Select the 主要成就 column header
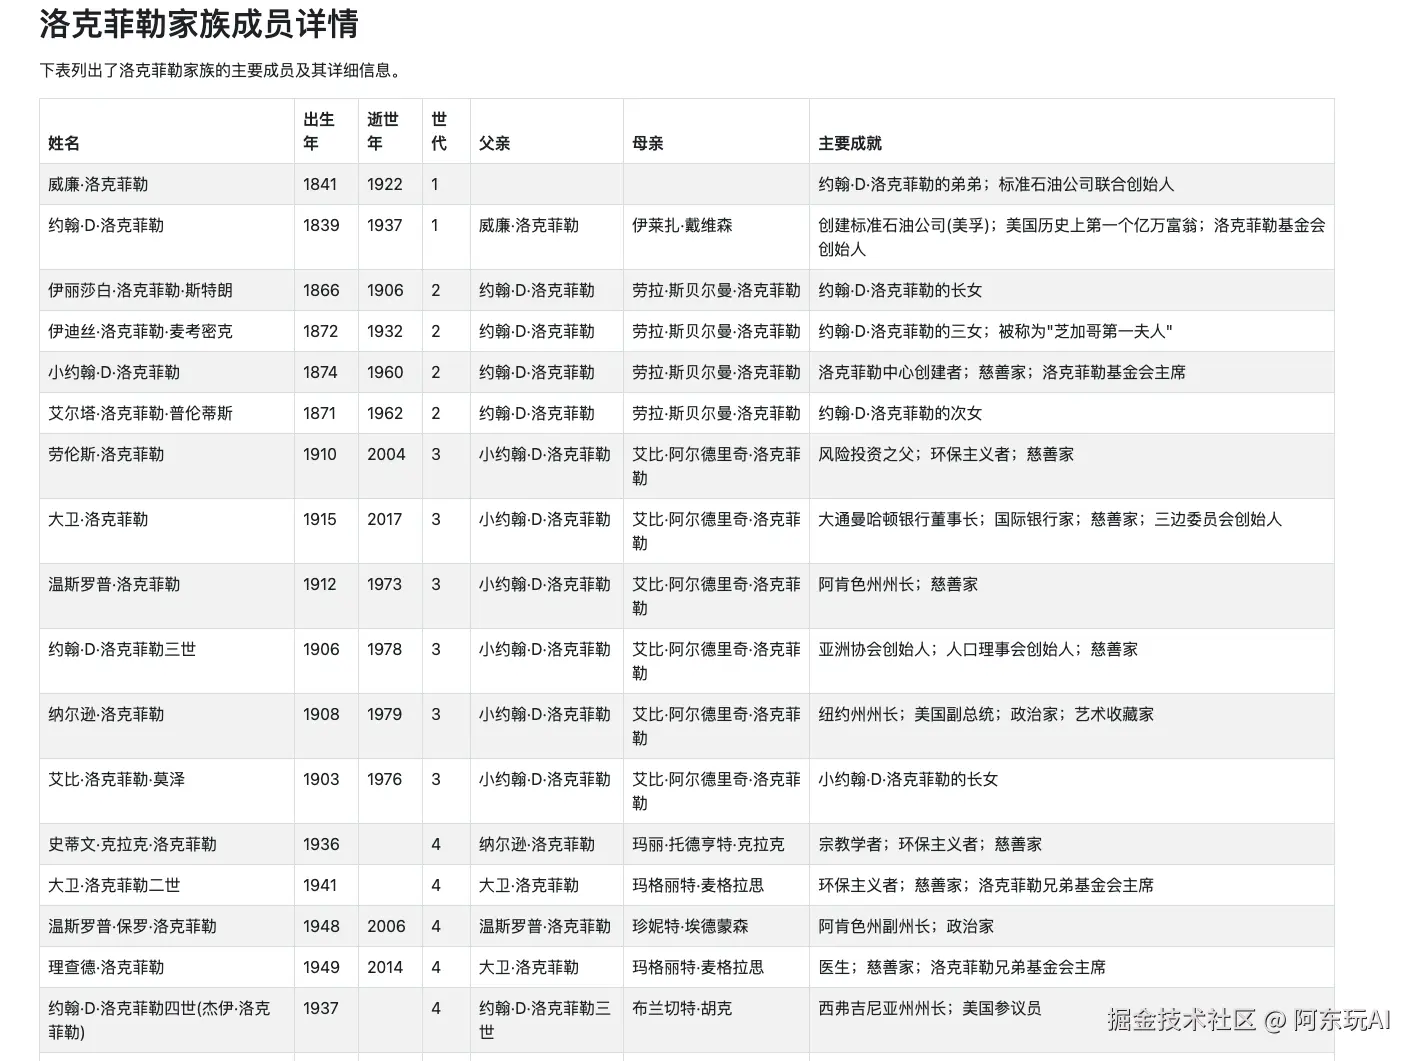This screenshot has height=1061, width=1419. coord(849,143)
